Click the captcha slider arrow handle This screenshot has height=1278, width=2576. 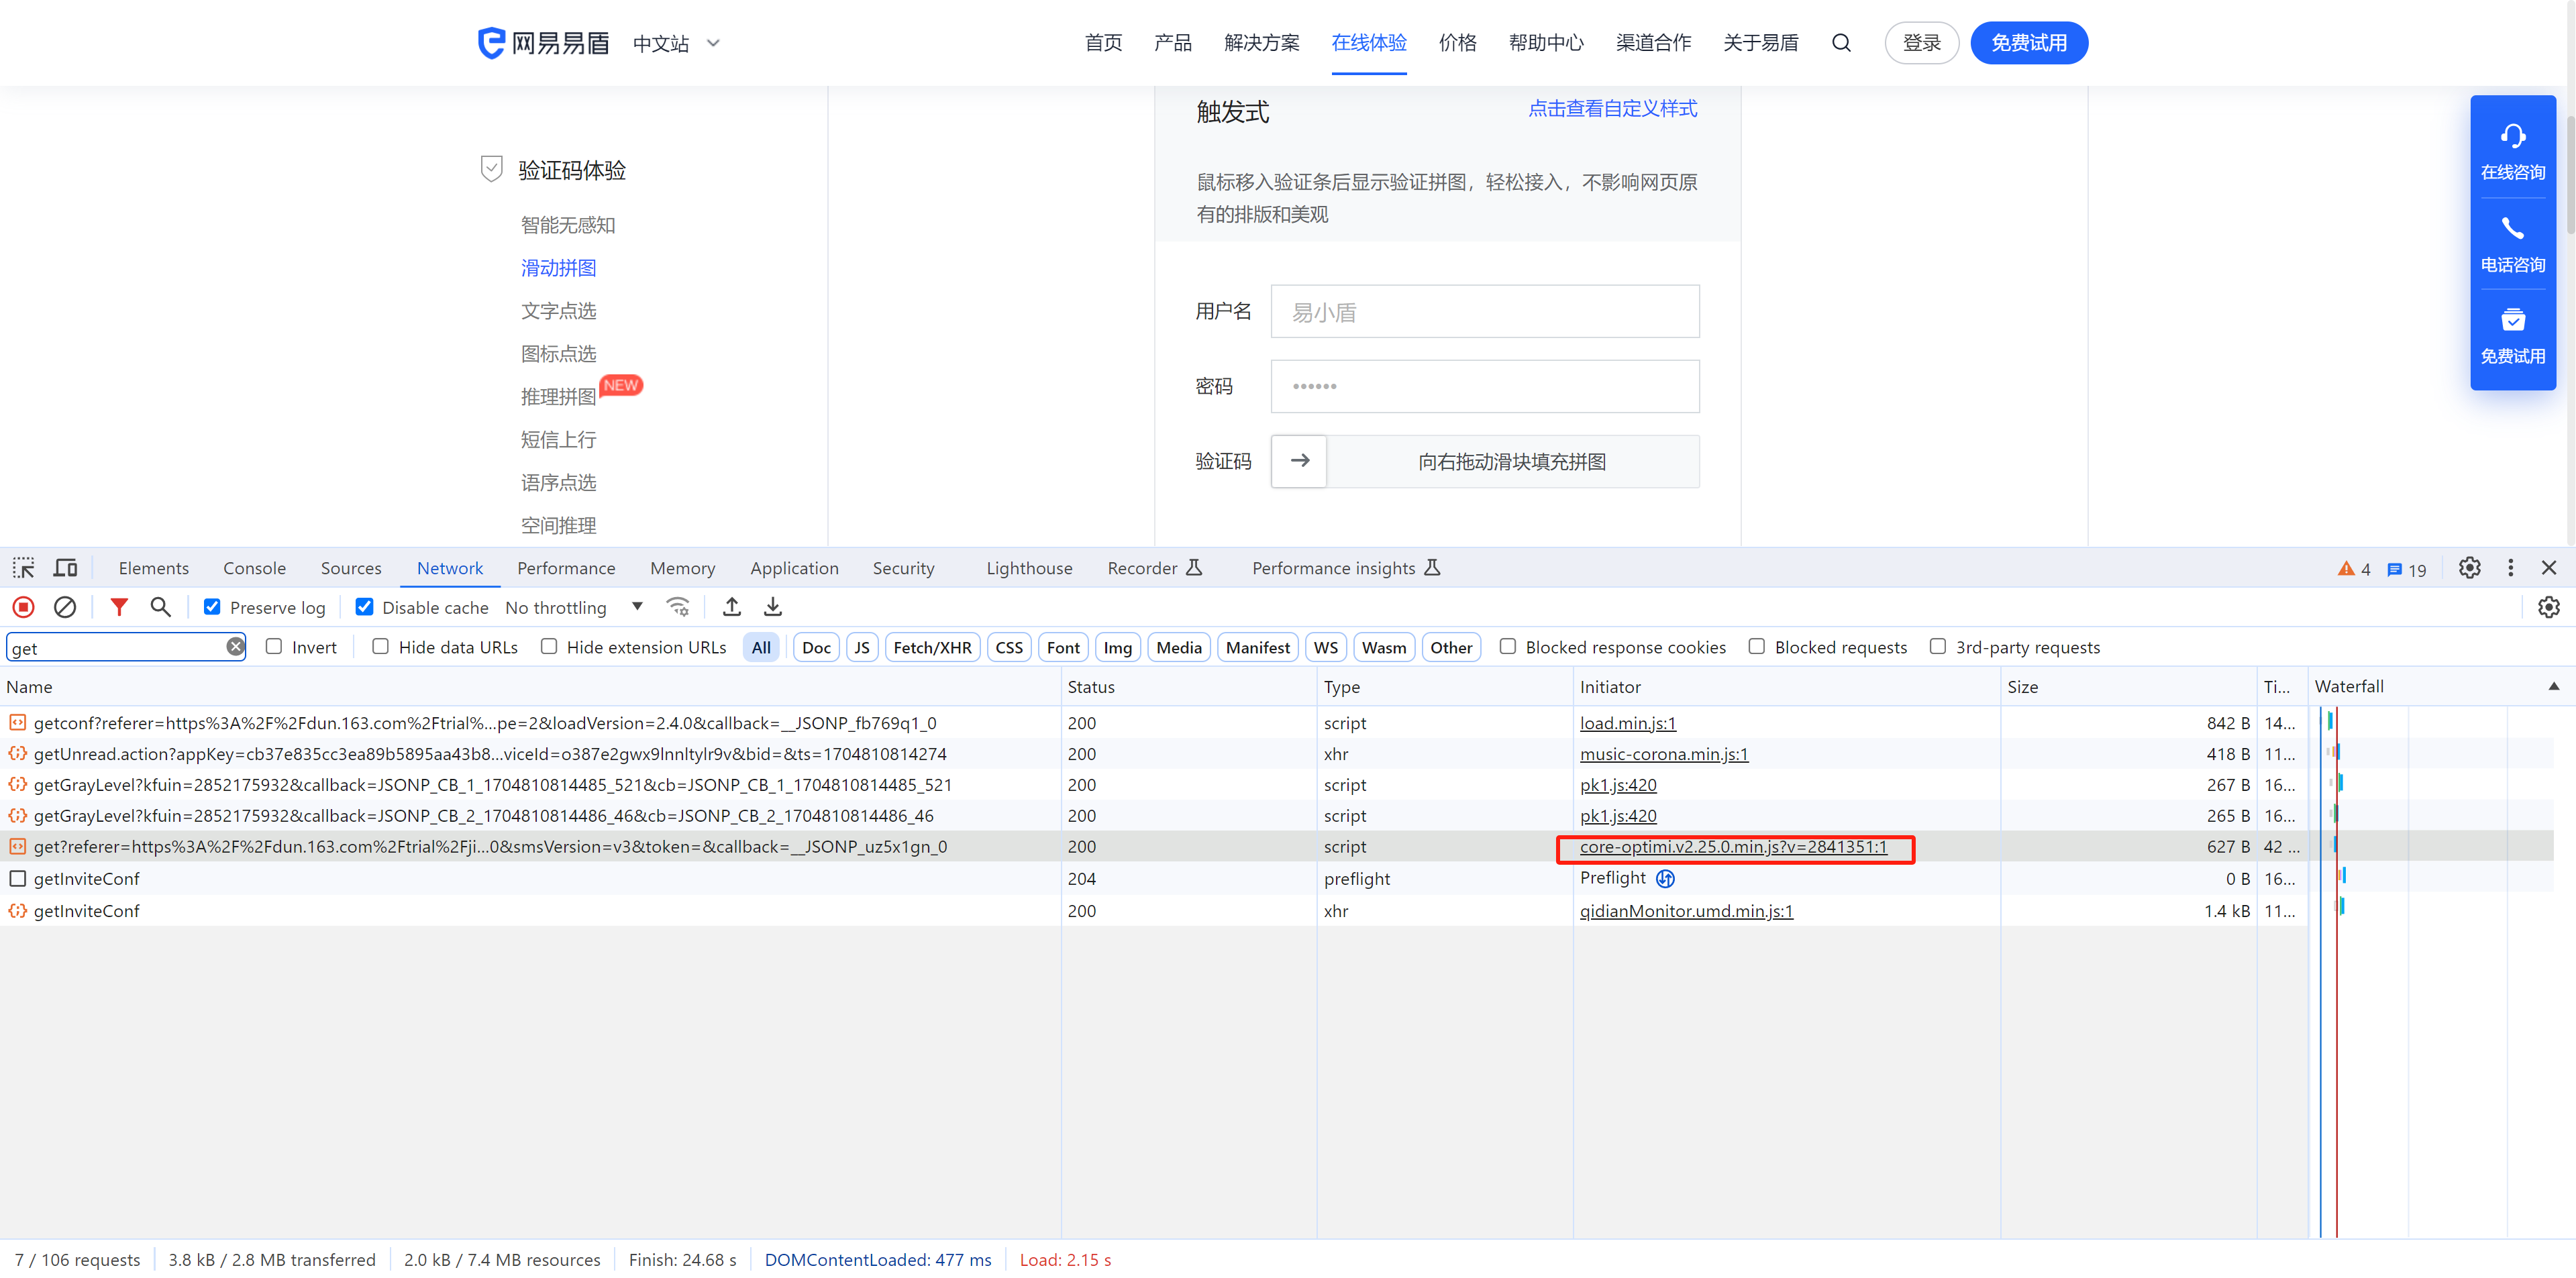tap(1299, 461)
